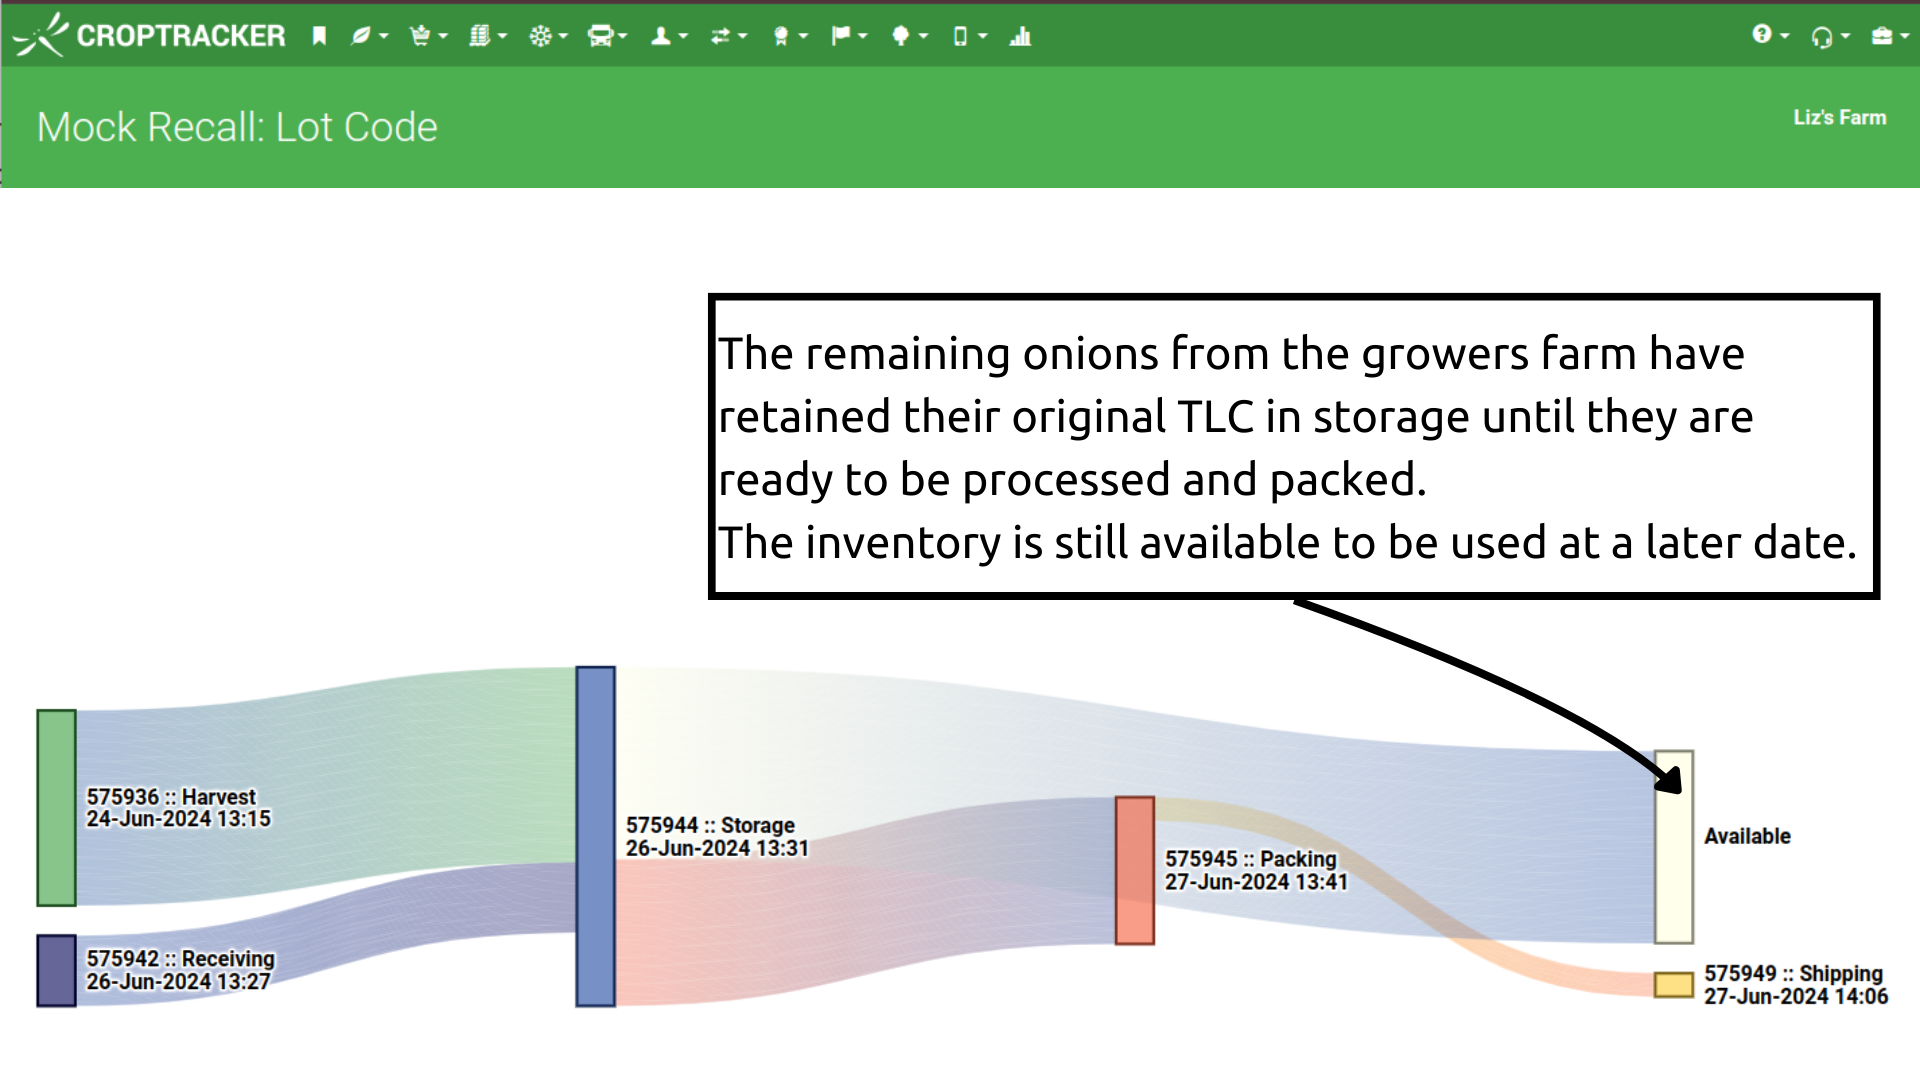The width and height of the screenshot is (1920, 1080).
Task: Open the question mark help menu
Action: (1762, 35)
